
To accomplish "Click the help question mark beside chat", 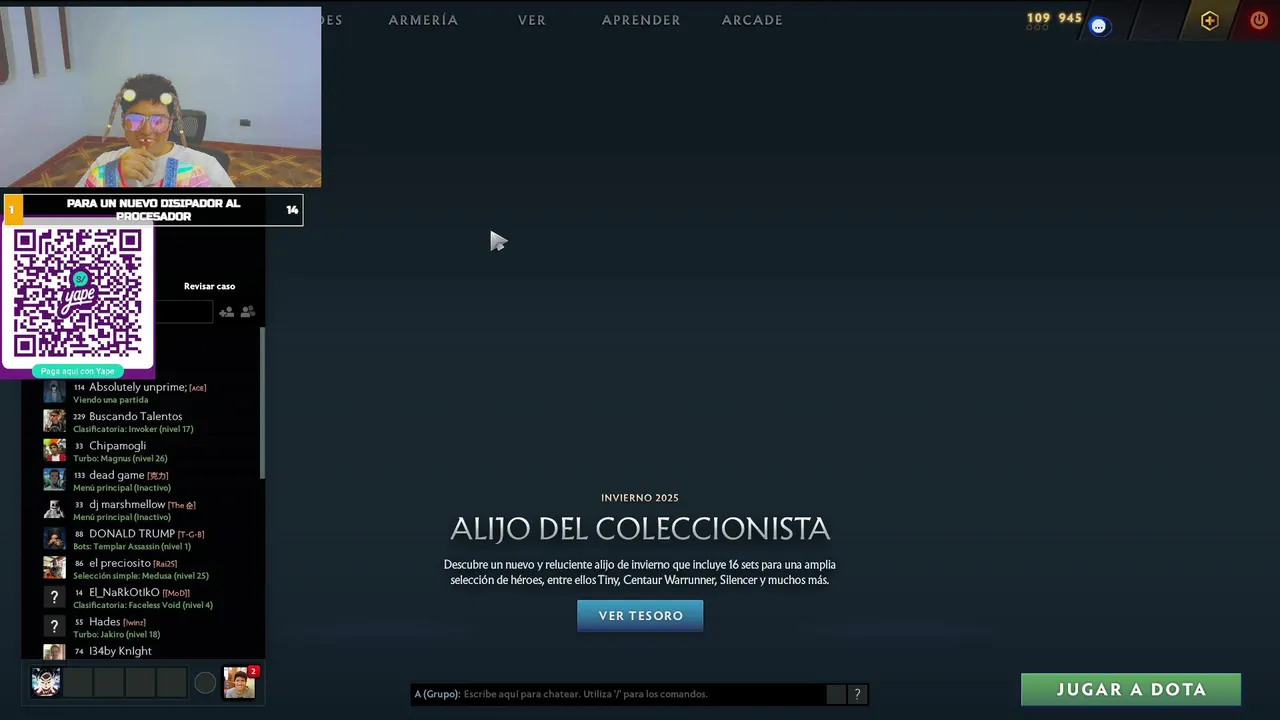I will point(857,694).
